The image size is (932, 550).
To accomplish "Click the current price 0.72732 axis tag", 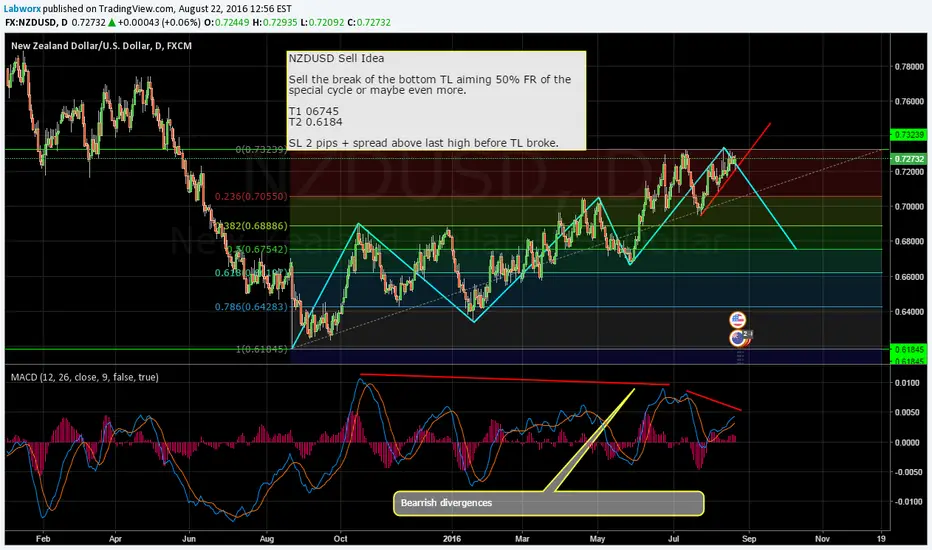I will point(909,159).
